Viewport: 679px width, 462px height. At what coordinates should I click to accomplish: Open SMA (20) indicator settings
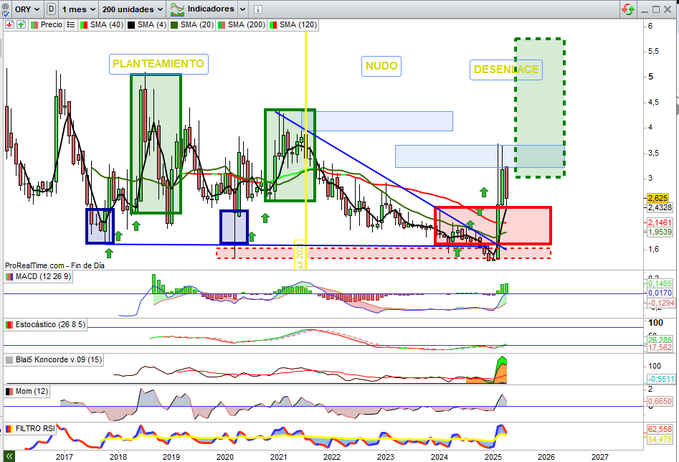click(197, 25)
